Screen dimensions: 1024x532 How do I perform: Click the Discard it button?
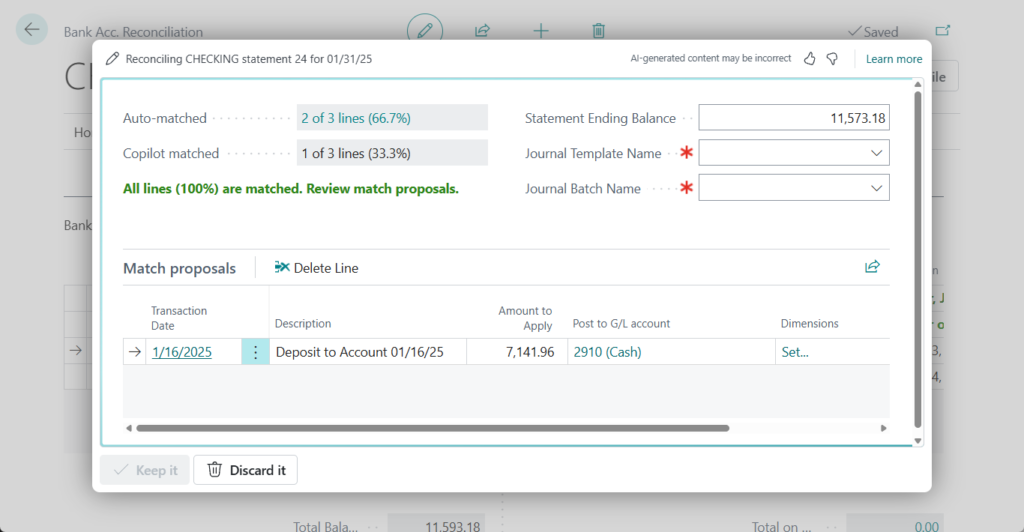pos(245,470)
